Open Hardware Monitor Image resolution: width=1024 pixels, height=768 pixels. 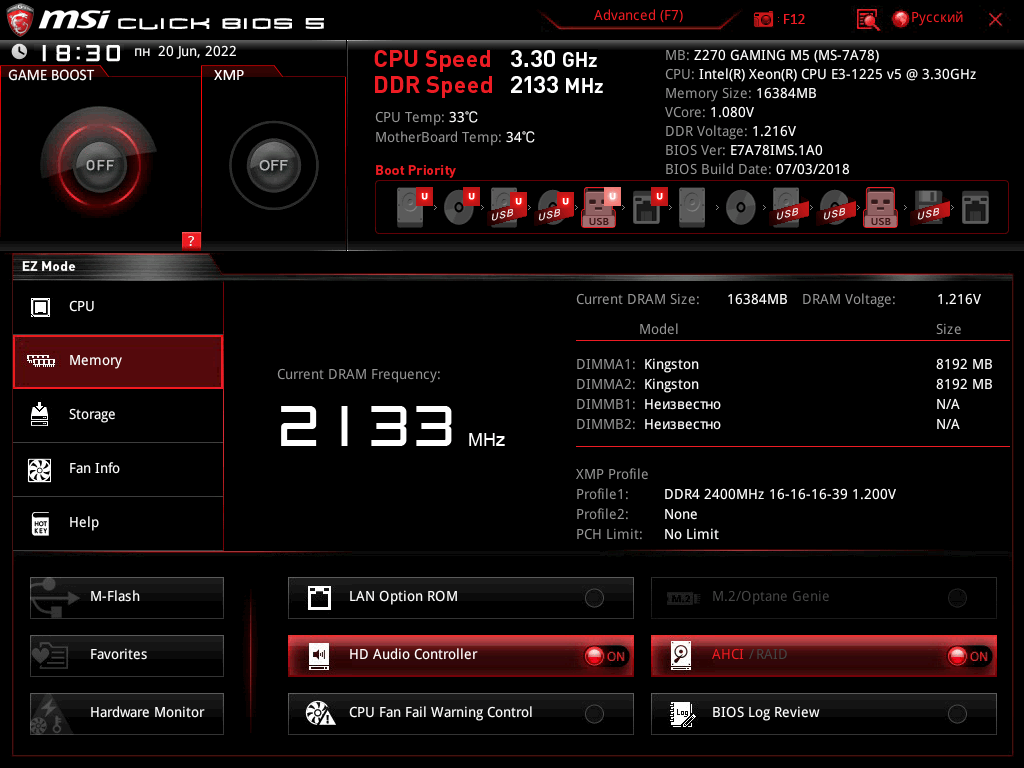pyautogui.click(x=127, y=714)
